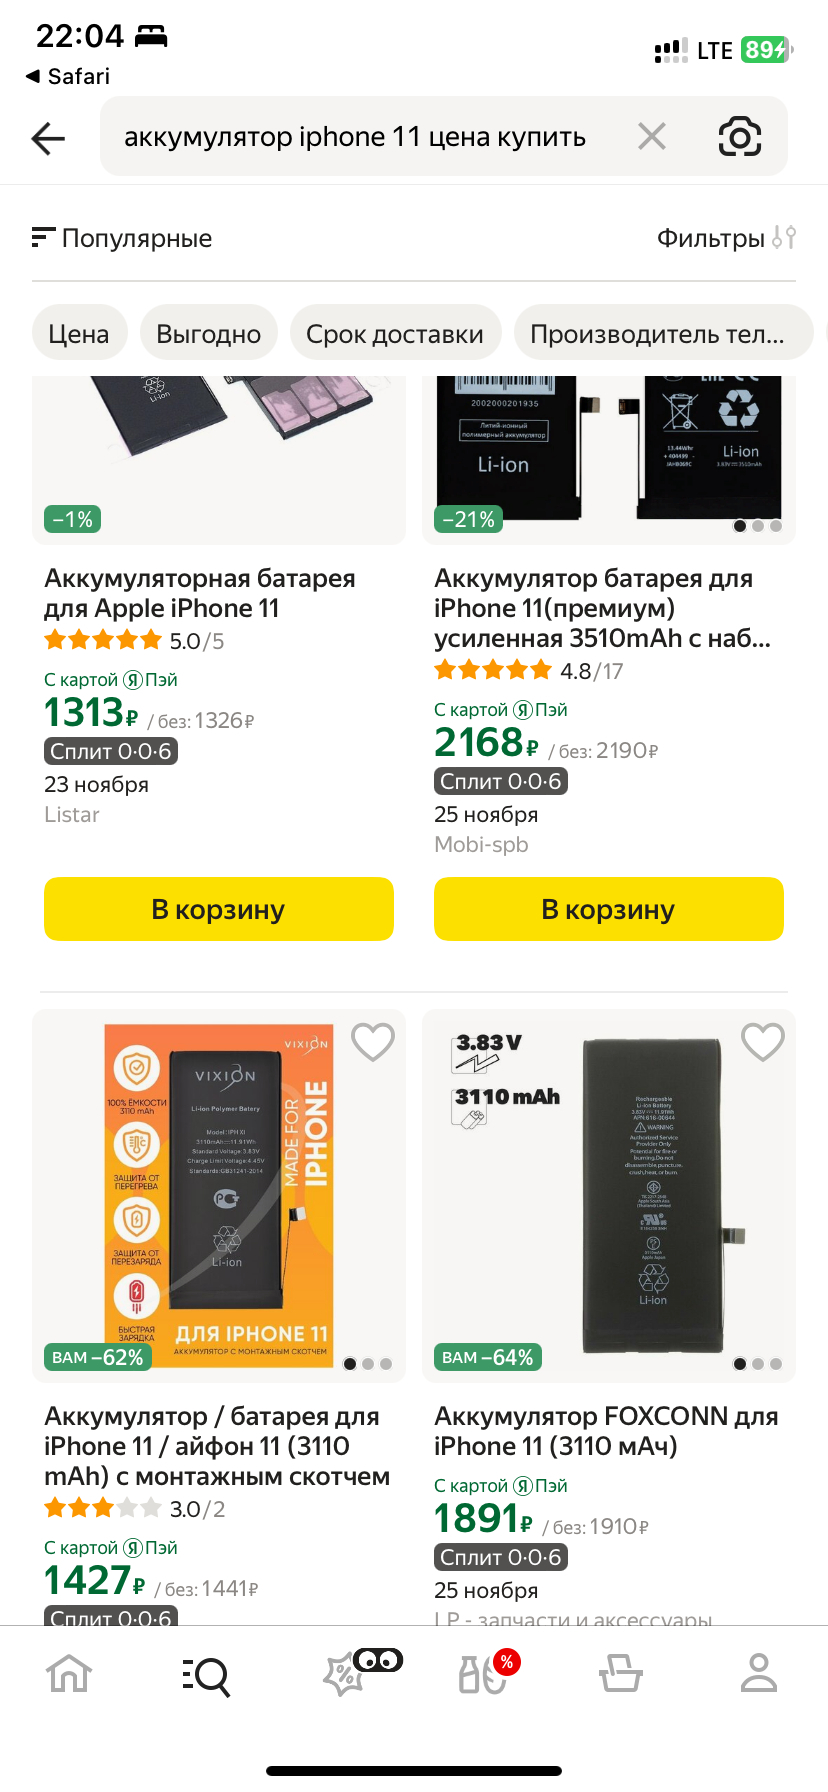
Task: Add Mobi-spb battery to cart
Action: [609, 909]
